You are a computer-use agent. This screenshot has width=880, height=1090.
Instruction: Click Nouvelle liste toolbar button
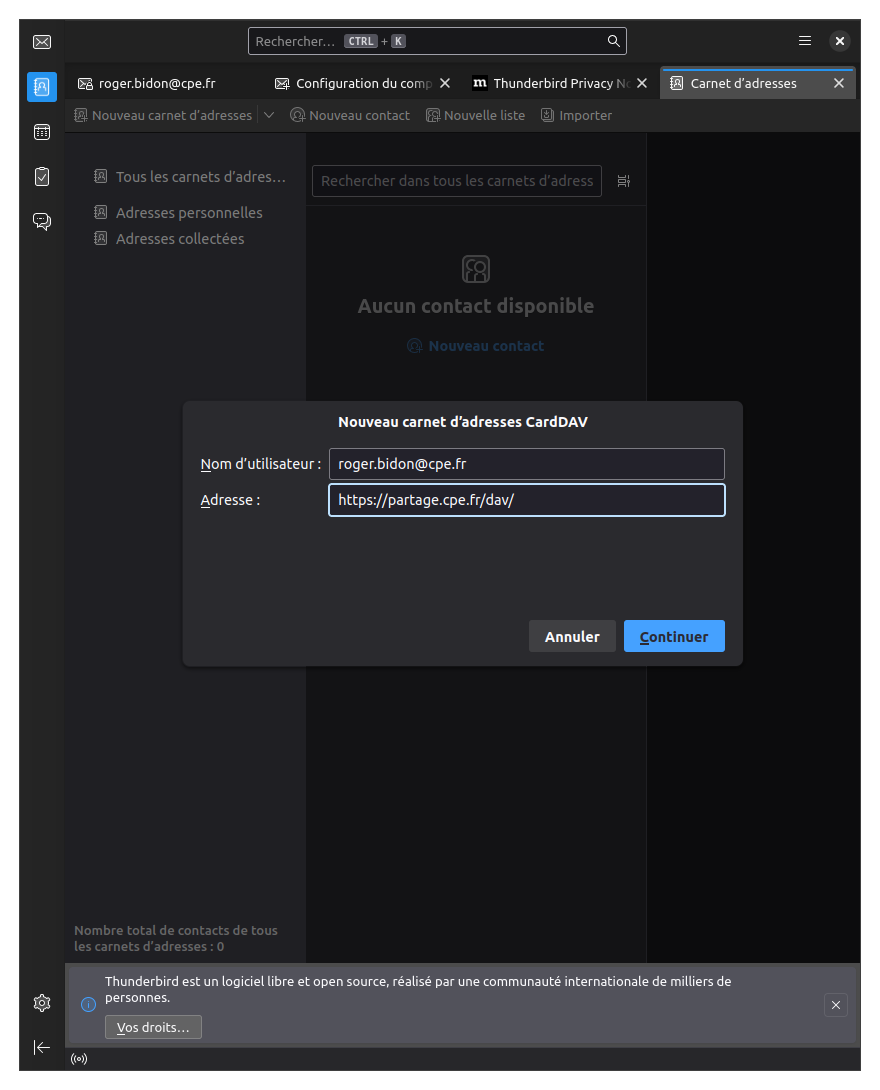pyautogui.click(x=475, y=115)
